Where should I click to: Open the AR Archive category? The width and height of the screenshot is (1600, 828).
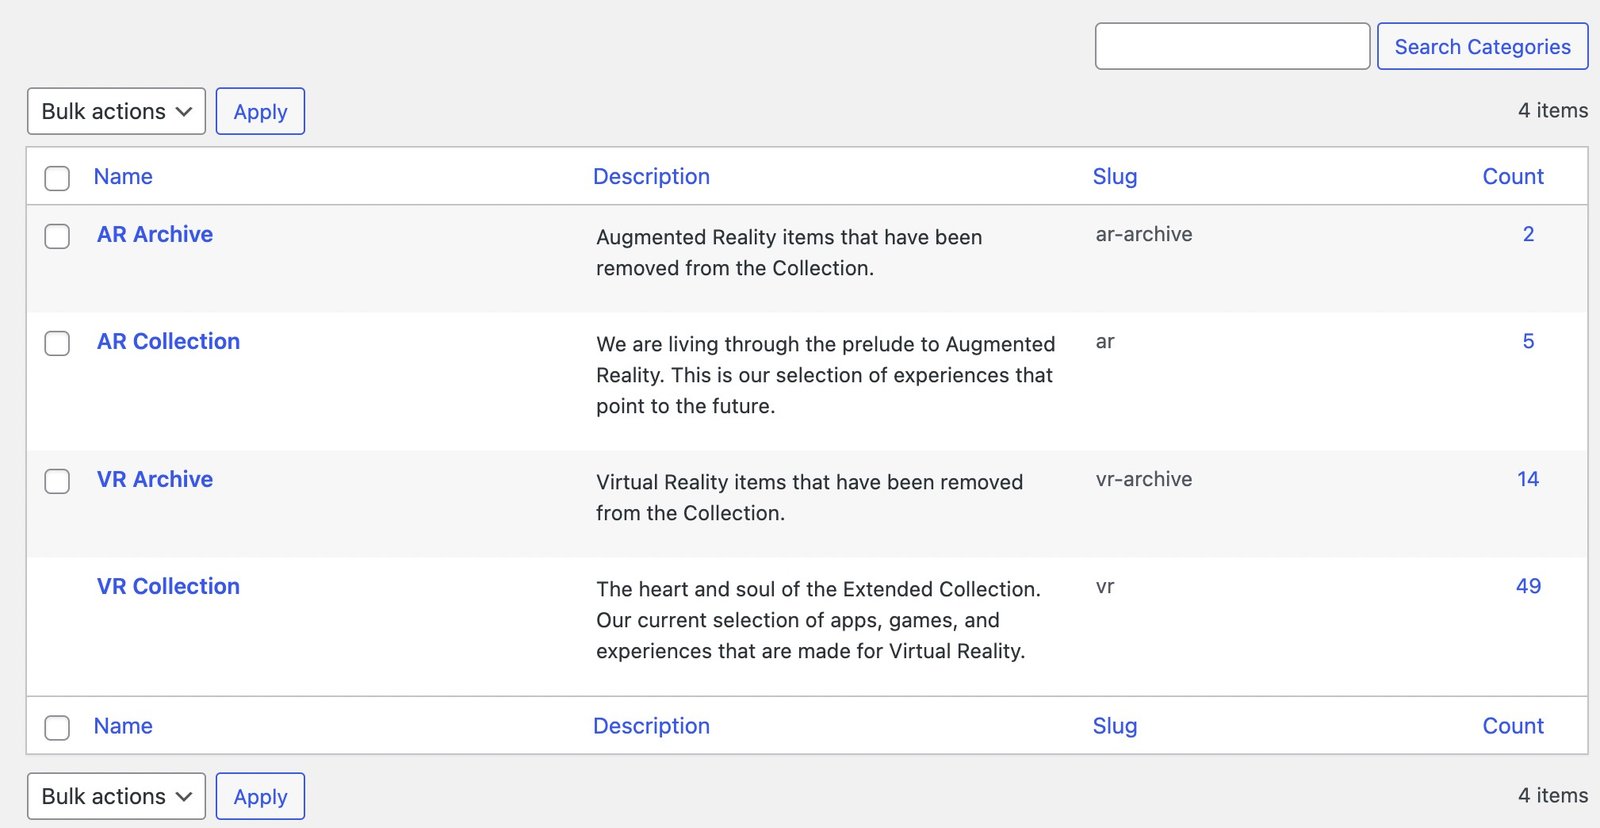(155, 234)
